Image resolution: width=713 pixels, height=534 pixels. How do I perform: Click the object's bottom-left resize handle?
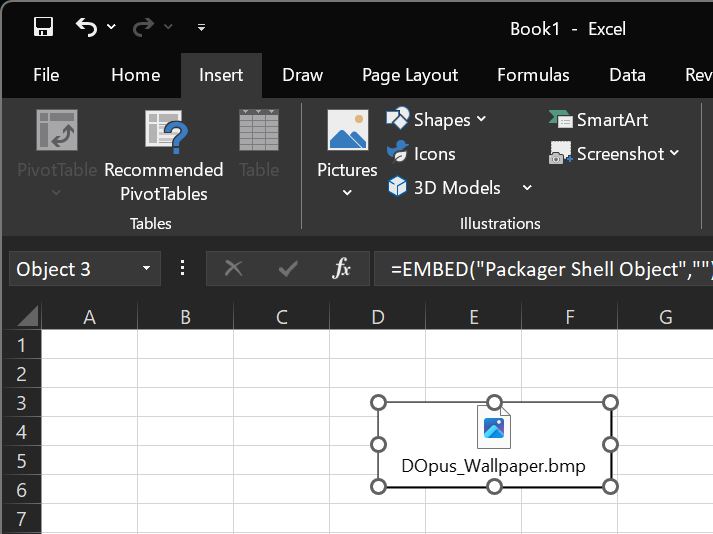click(378, 487)
